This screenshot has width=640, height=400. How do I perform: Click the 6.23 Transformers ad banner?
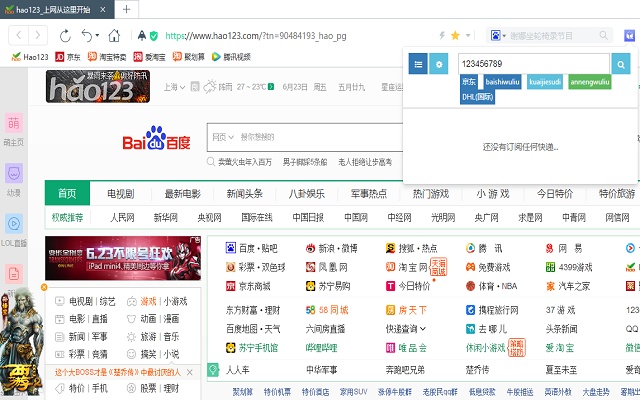[123, 258]
